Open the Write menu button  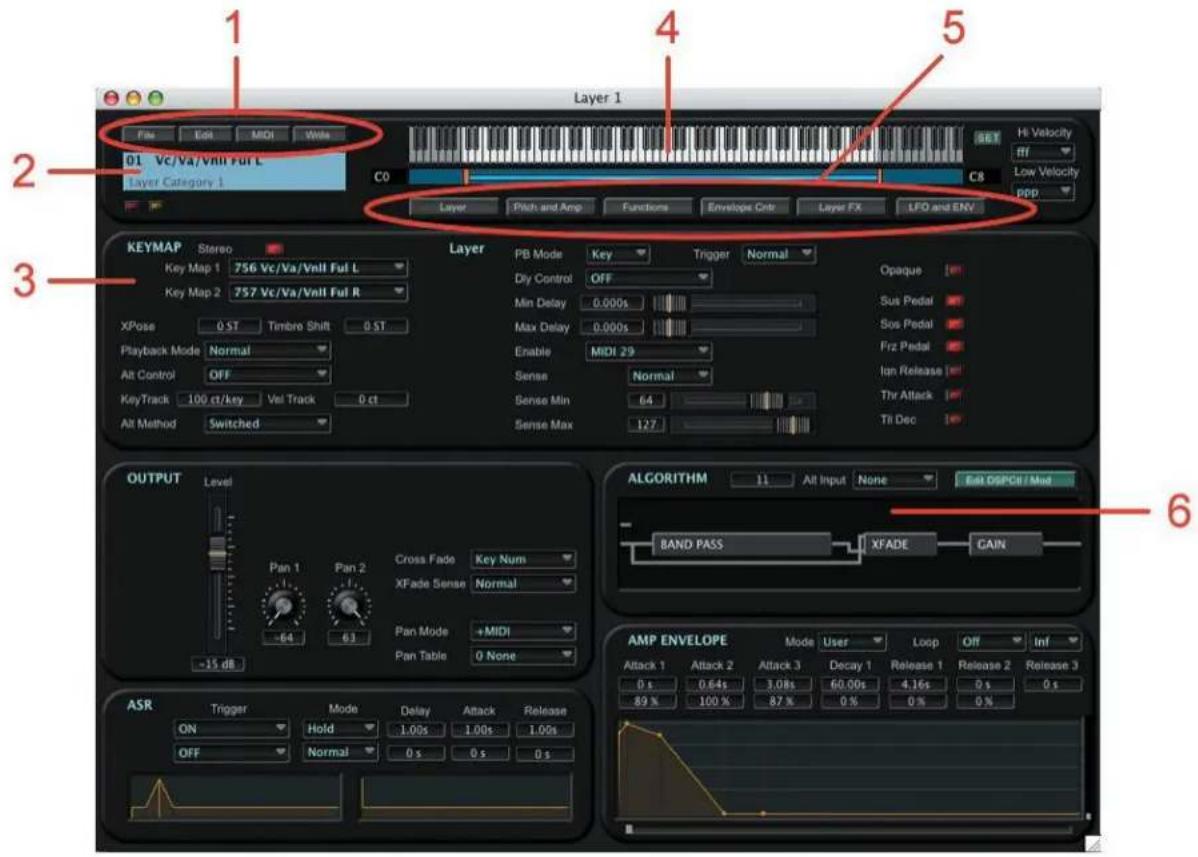coord(319,135)
